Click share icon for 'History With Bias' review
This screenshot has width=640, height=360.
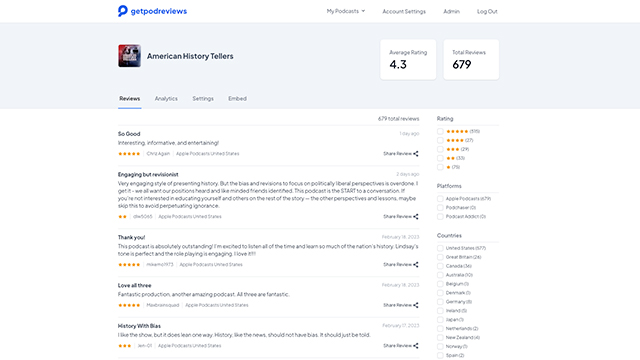(416, 346)
